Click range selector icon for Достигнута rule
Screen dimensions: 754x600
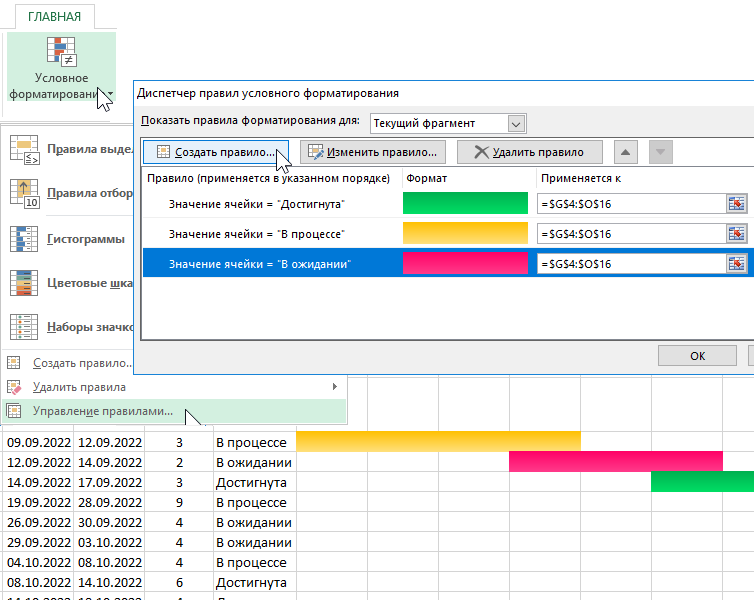pos(737,203)
